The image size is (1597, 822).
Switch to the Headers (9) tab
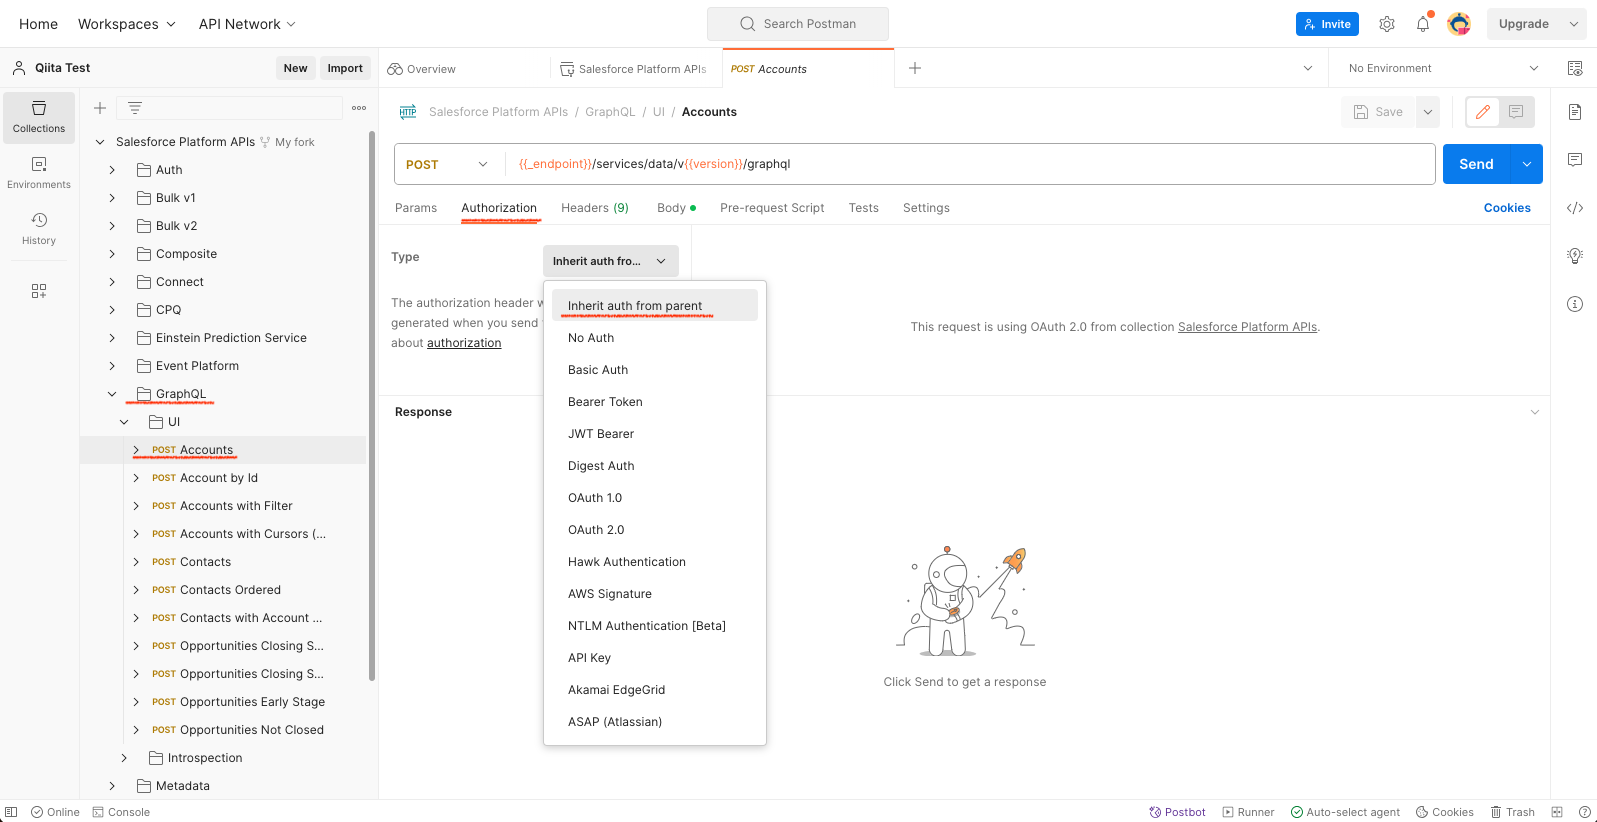pos(595,208)
